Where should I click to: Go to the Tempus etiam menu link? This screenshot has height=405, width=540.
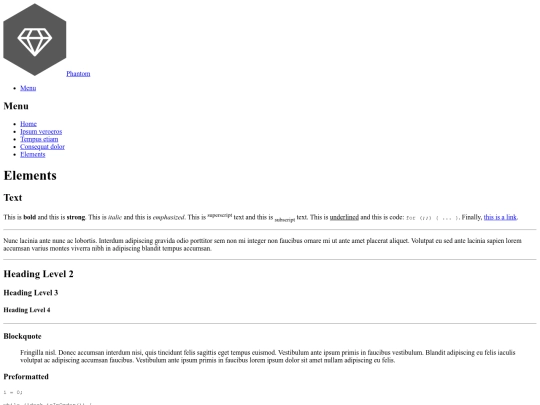[39, 139]
